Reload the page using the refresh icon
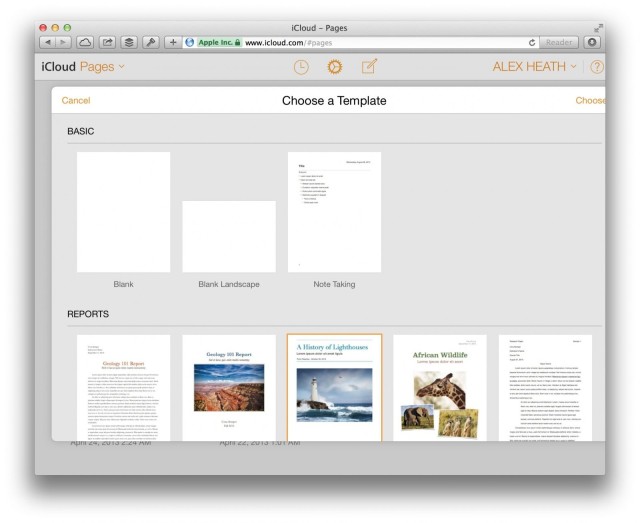Image resolution: width=640 pixels, height=523 pixels. click(532, 43)
